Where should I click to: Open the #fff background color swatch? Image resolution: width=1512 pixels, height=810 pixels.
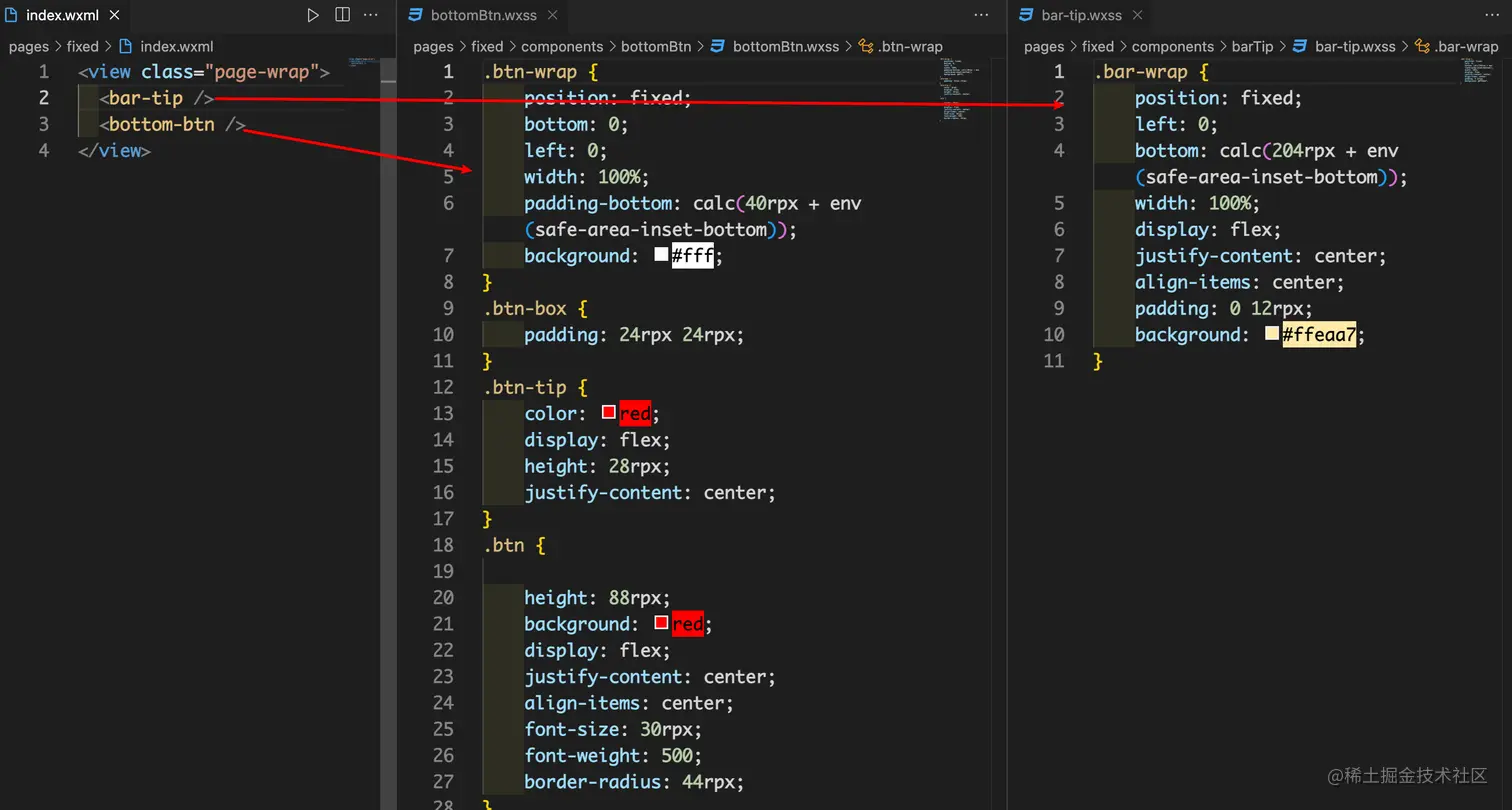(661, 254)
